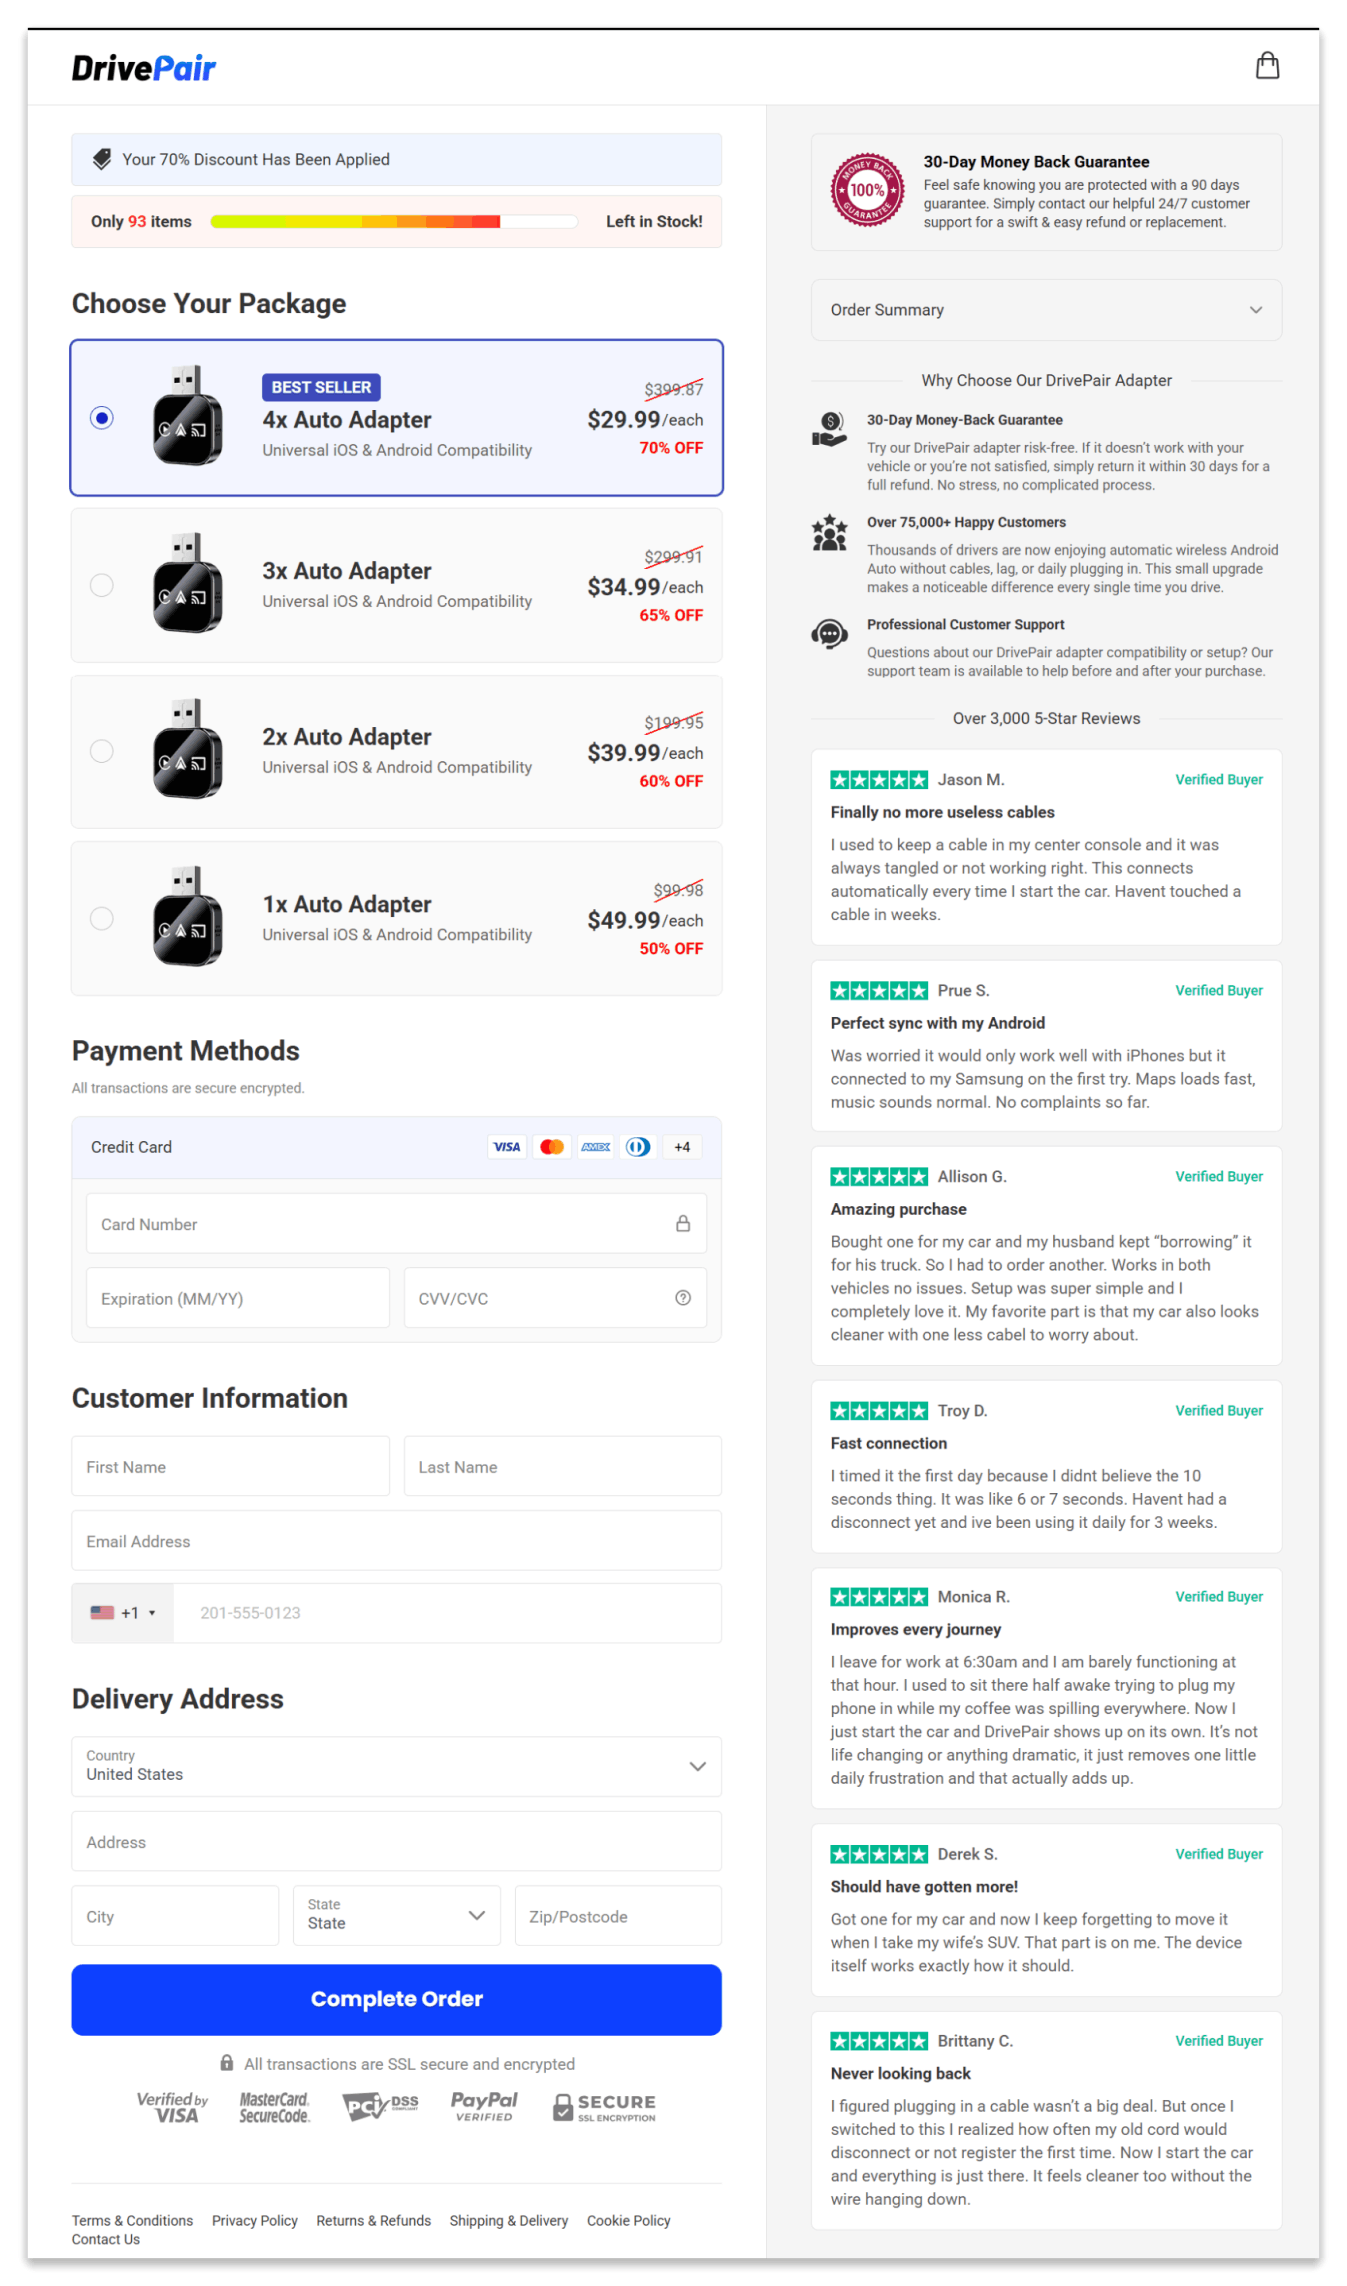Viewport: 1347px width, 2286px height.
Task: Click the Secure SSL Encryption badge
Action: pos(605,2107)
